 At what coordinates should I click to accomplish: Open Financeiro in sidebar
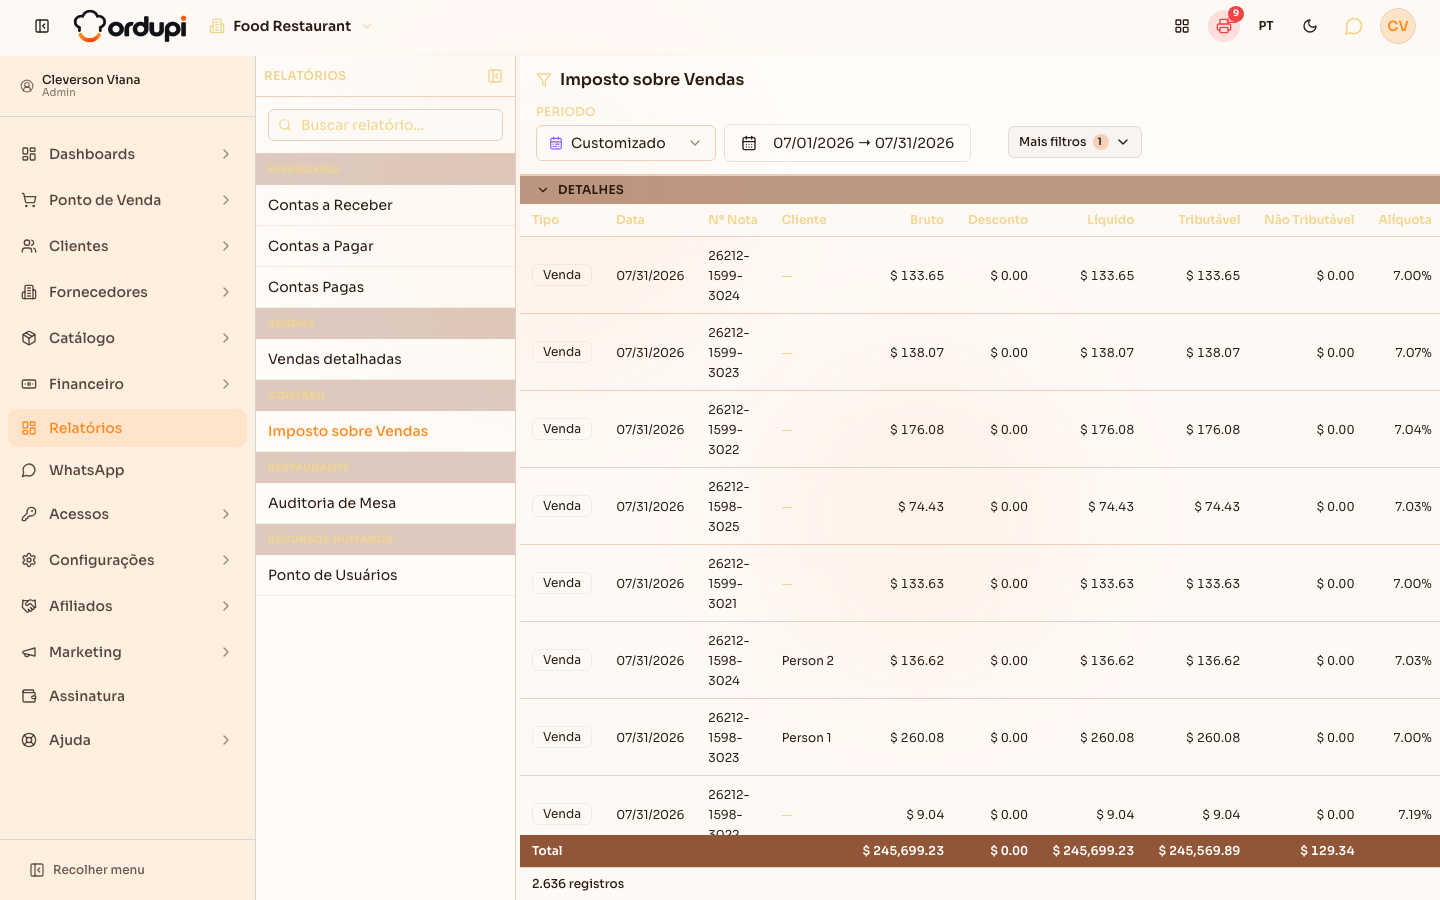pos(127,384)
